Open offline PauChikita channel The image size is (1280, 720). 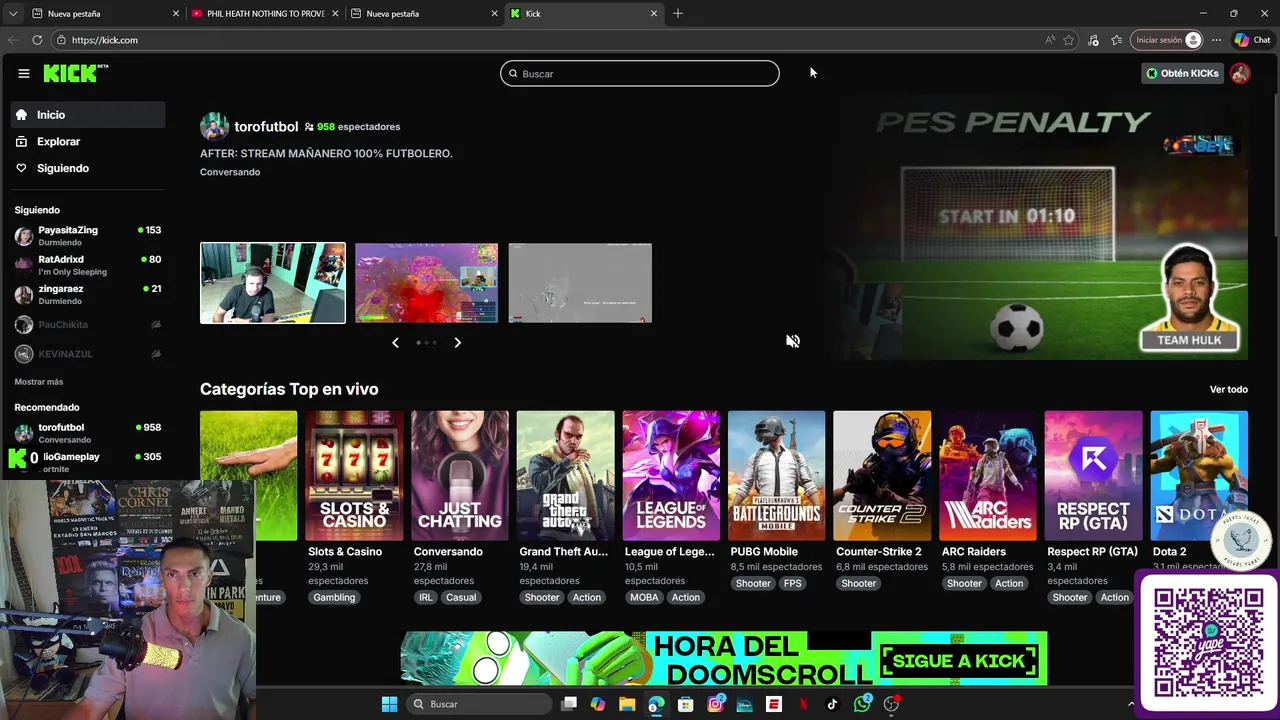point(88,324)
